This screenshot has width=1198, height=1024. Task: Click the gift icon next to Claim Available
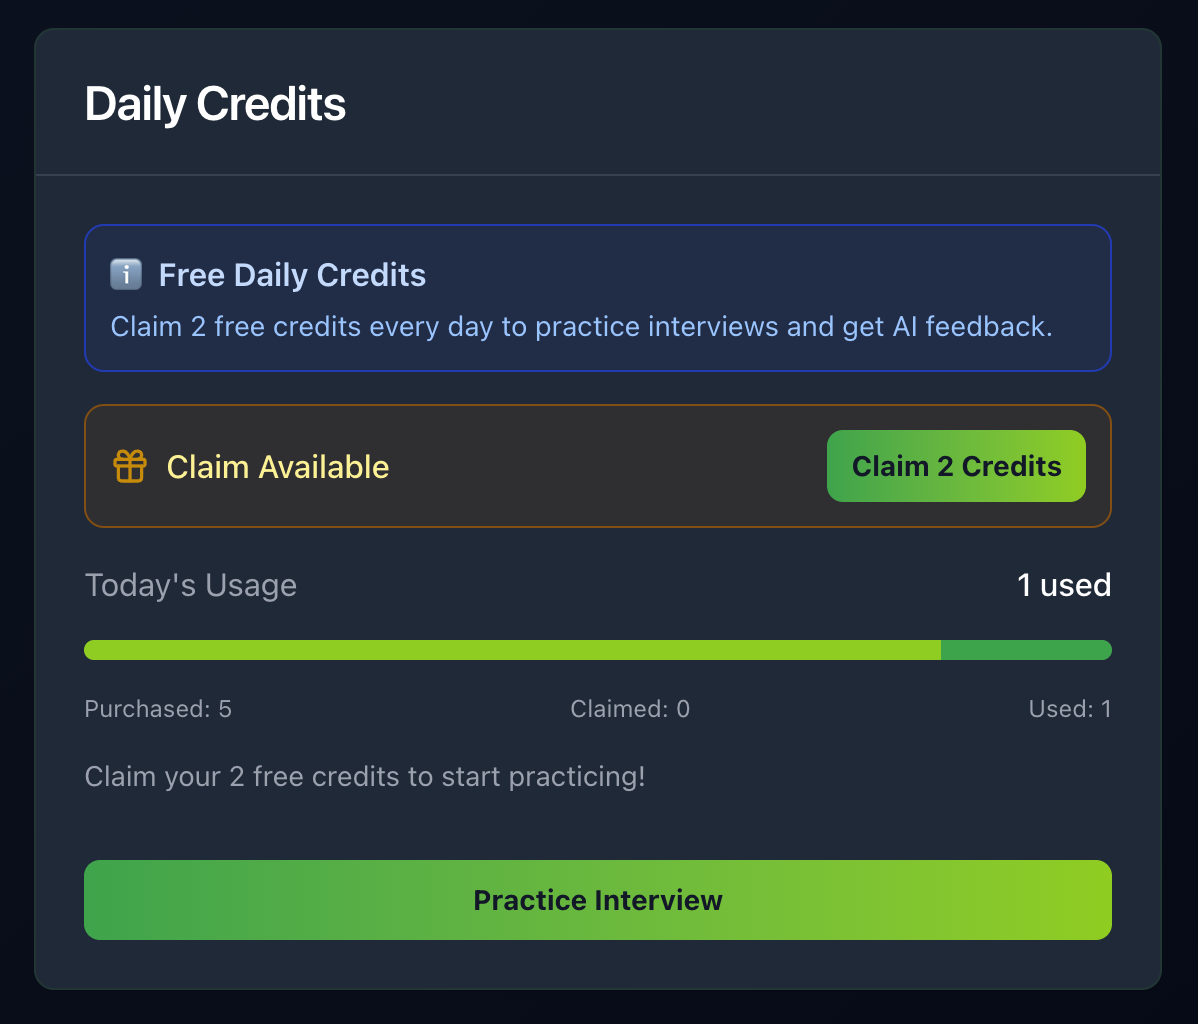130,466
